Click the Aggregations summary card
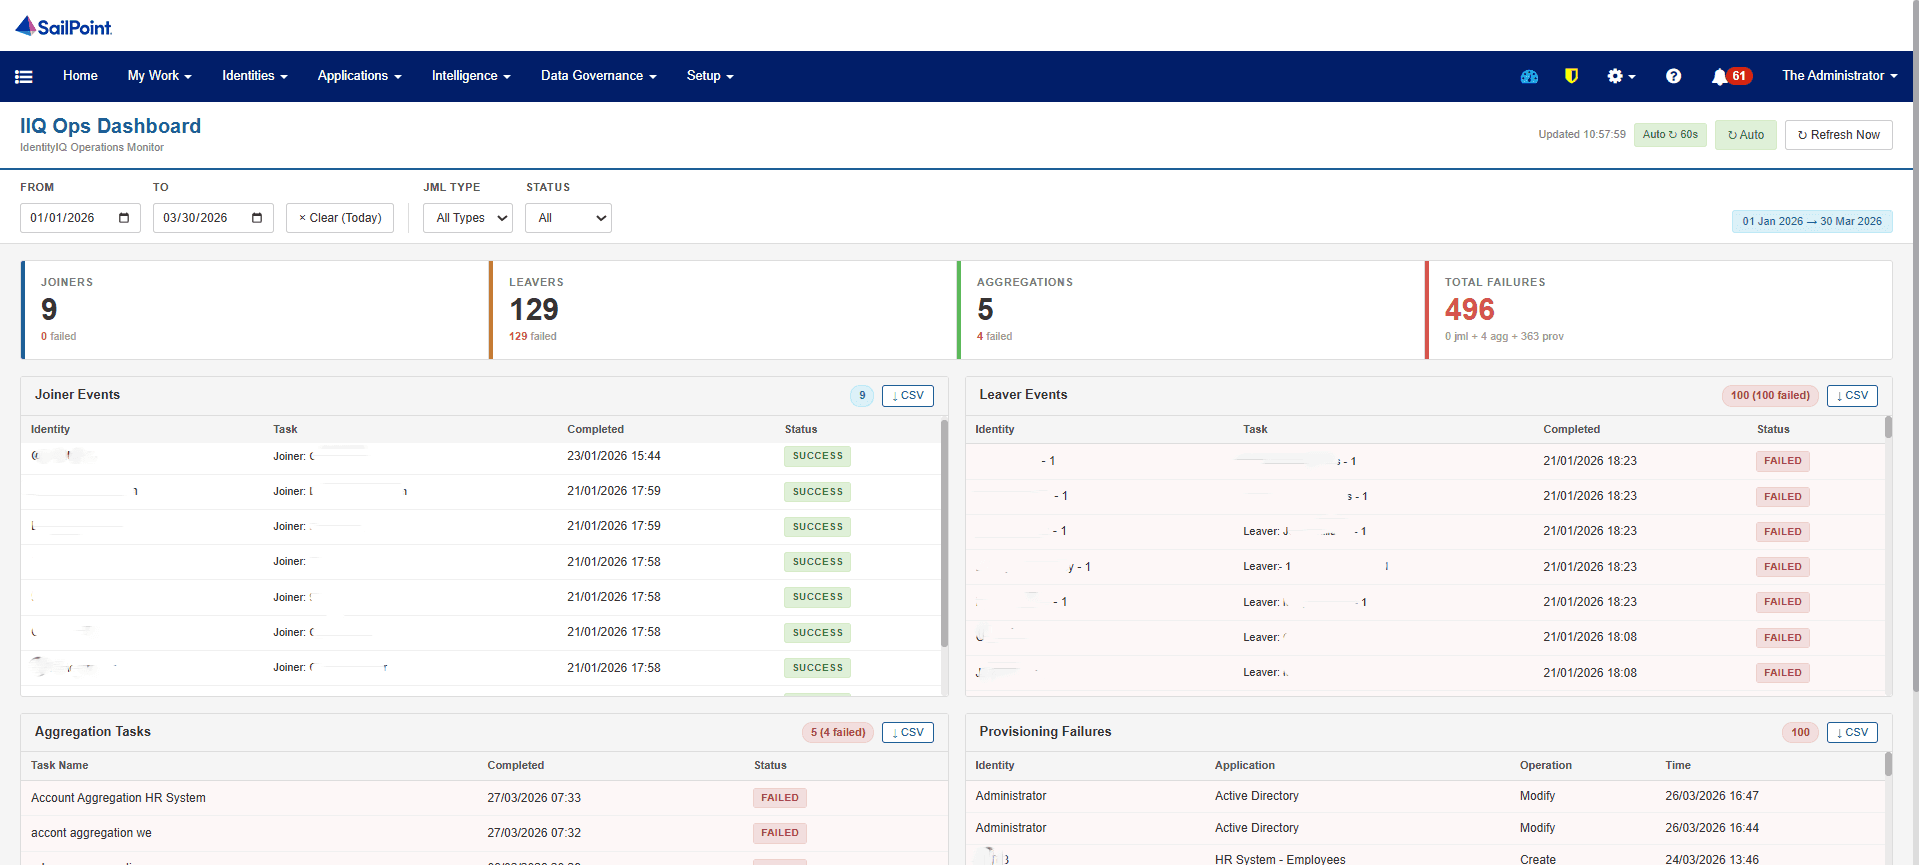This screenshot has width=1919, height=865. [x=1191, y=310]
